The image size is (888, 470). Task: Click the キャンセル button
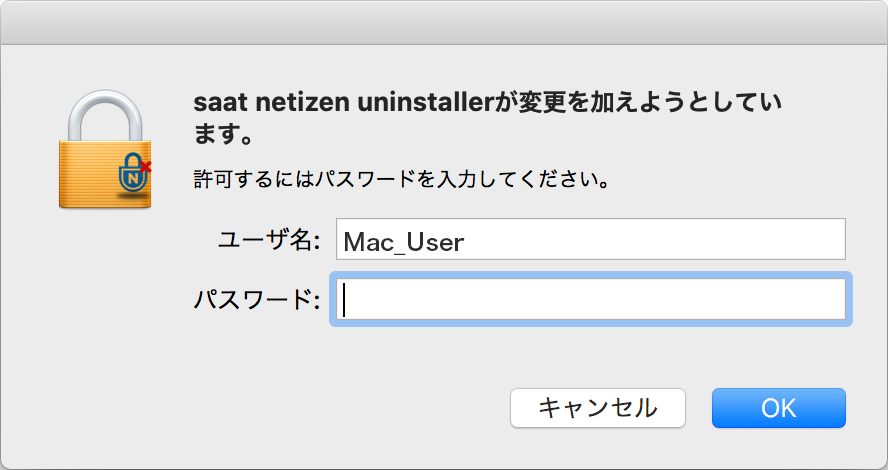[597, 408]
